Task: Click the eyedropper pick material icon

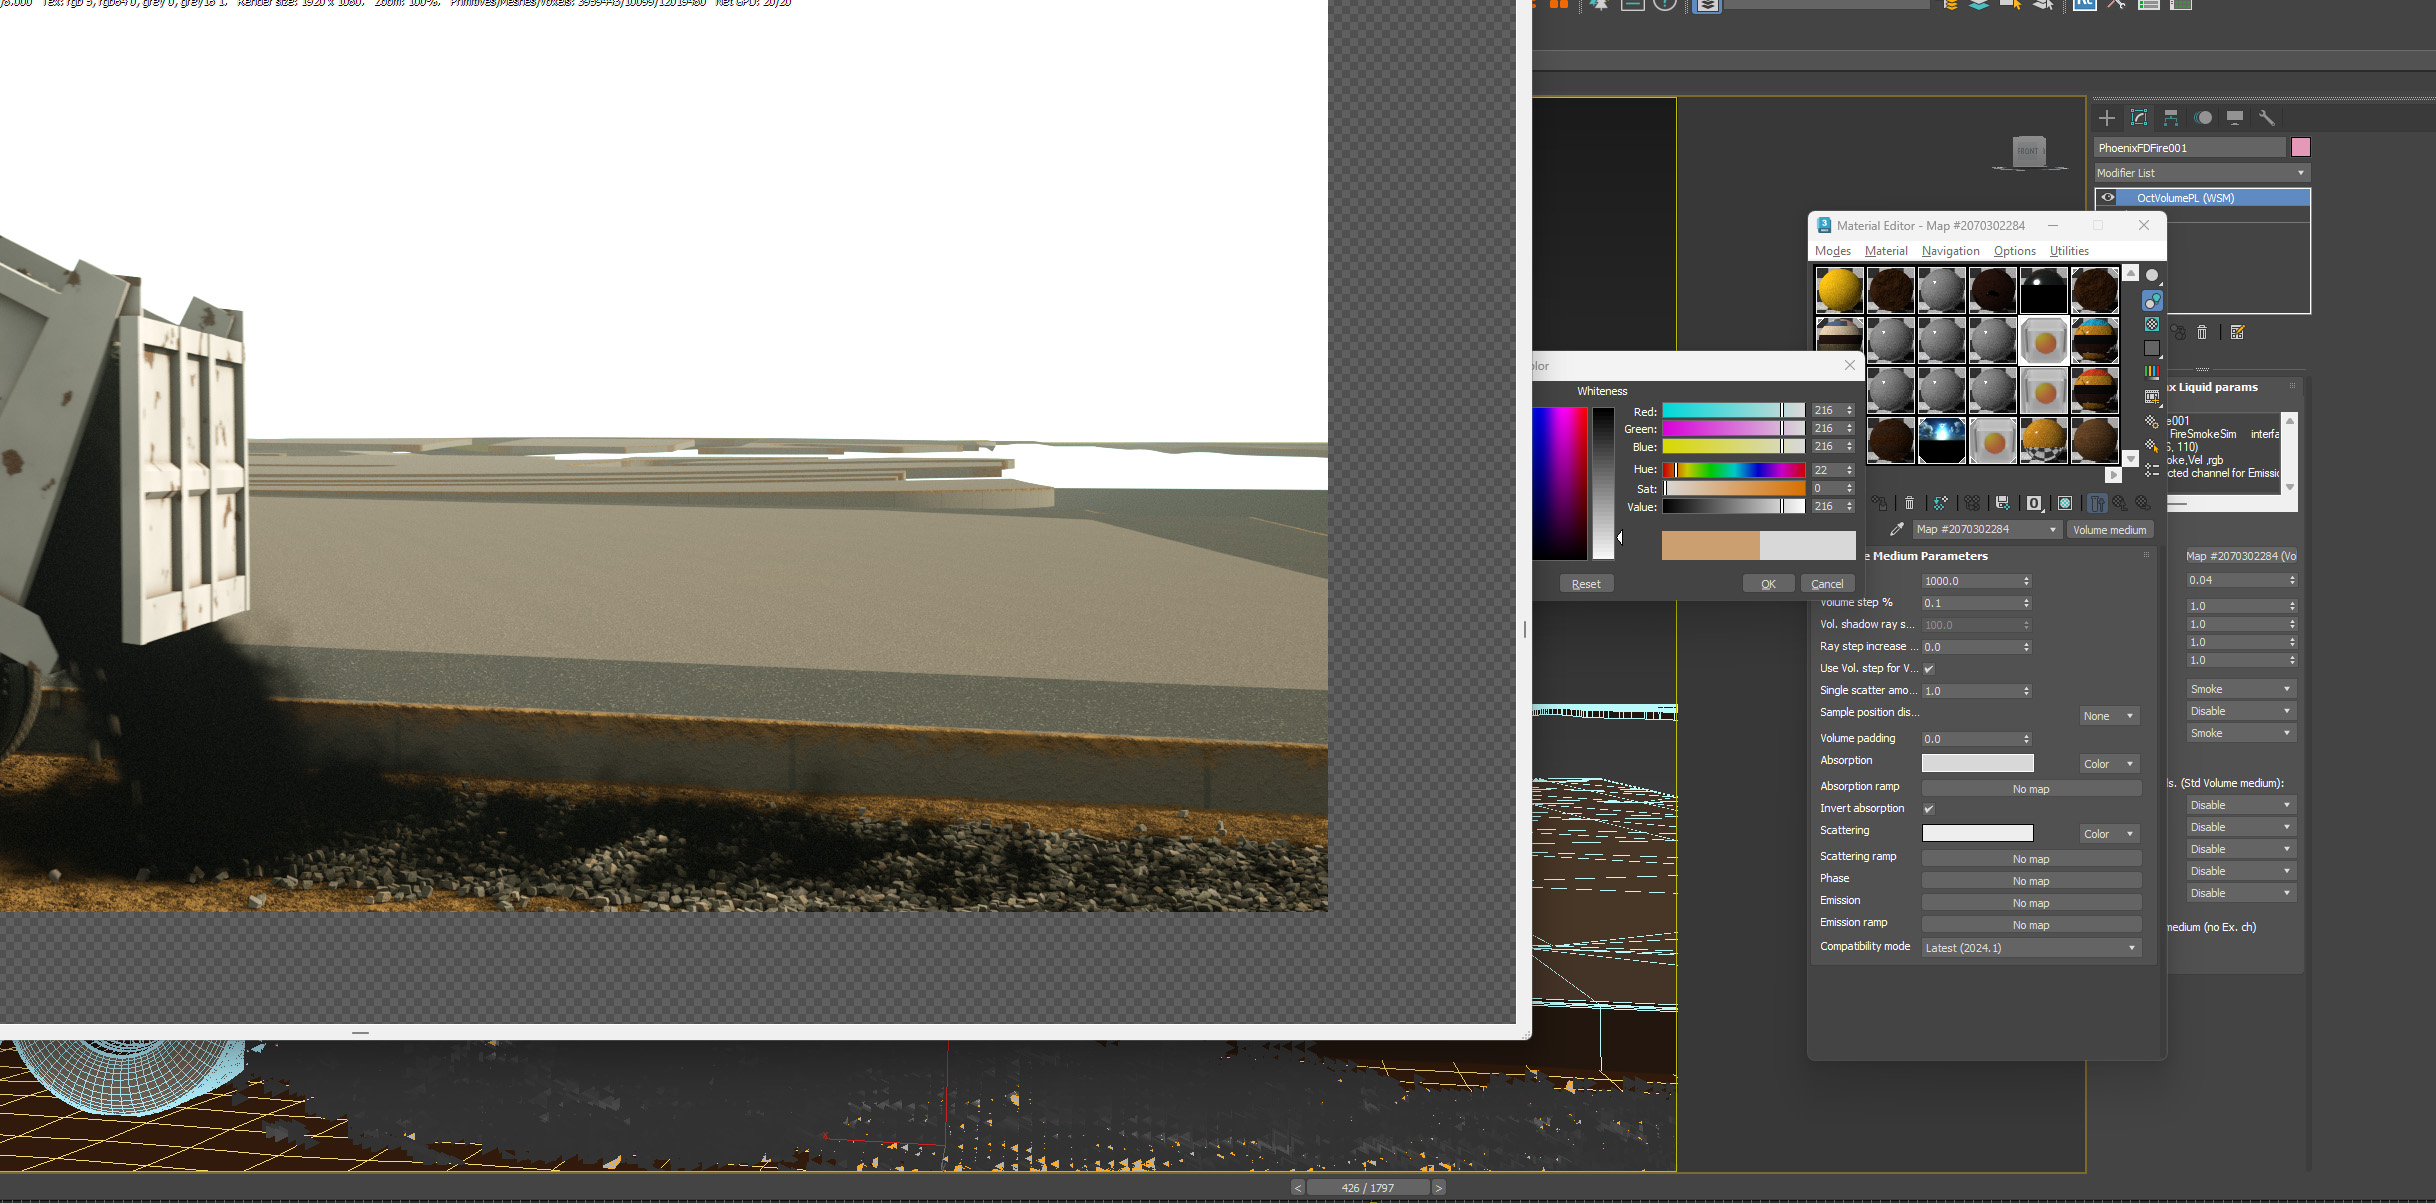Action: (x=1896, y=529)
